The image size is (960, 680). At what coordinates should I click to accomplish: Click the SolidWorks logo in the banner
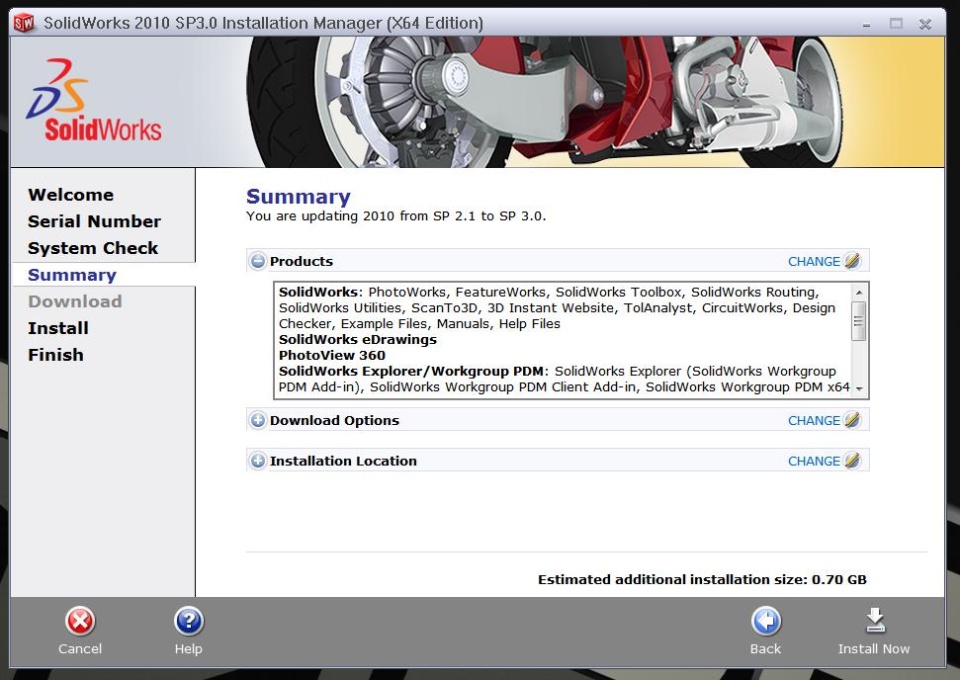click(94, 100)
